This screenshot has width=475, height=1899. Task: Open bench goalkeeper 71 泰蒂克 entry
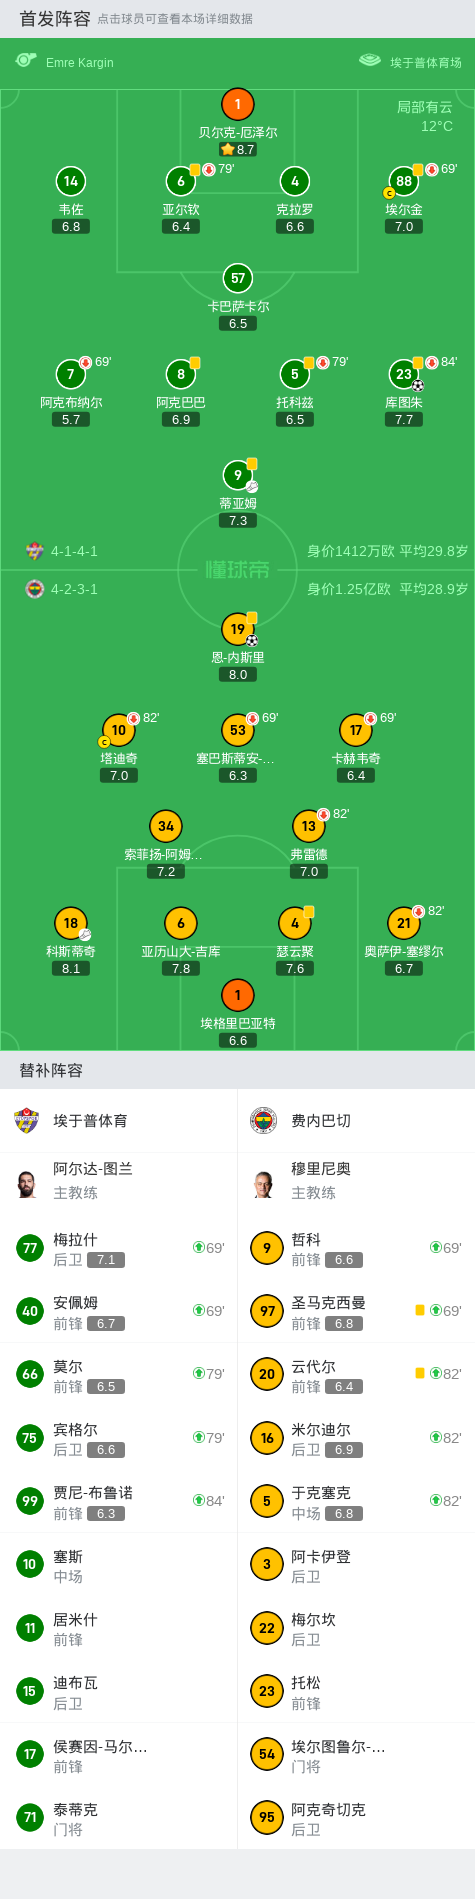(x=119, y=1818)
